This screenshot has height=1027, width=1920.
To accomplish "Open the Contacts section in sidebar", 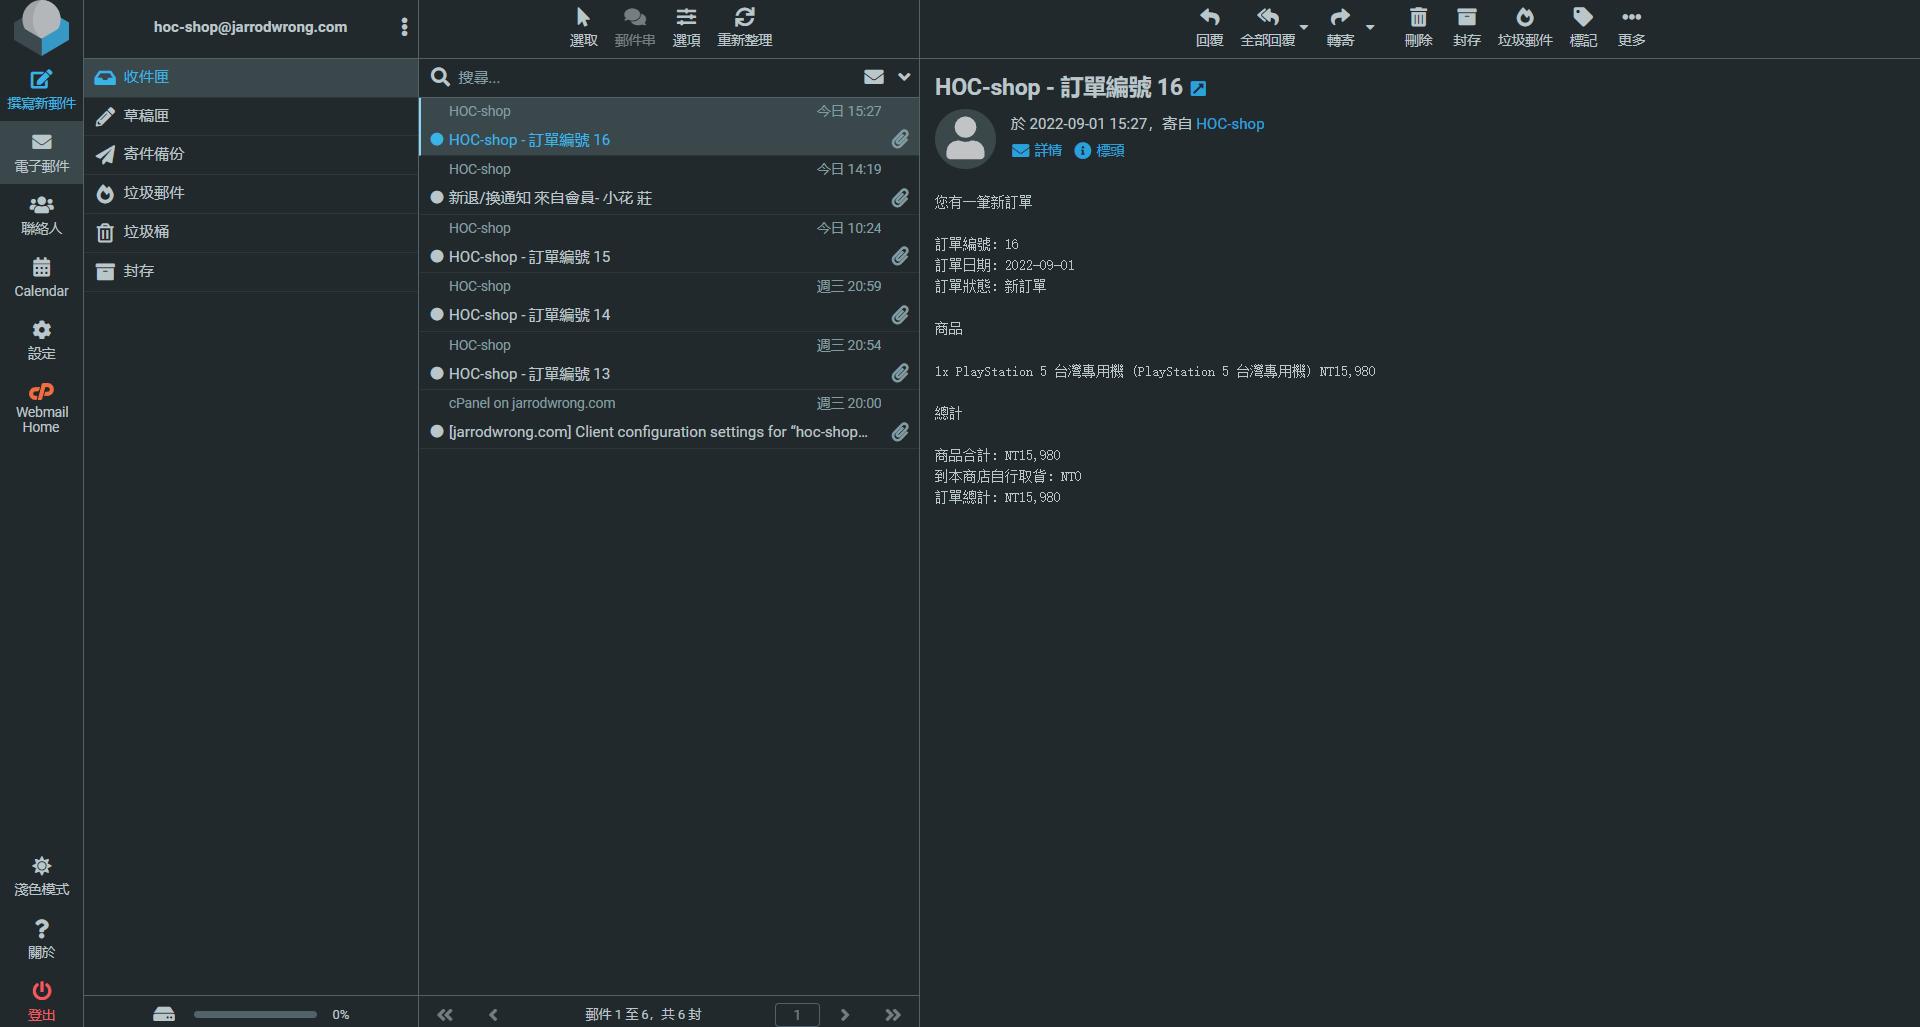I will click(x=41, y=215).
